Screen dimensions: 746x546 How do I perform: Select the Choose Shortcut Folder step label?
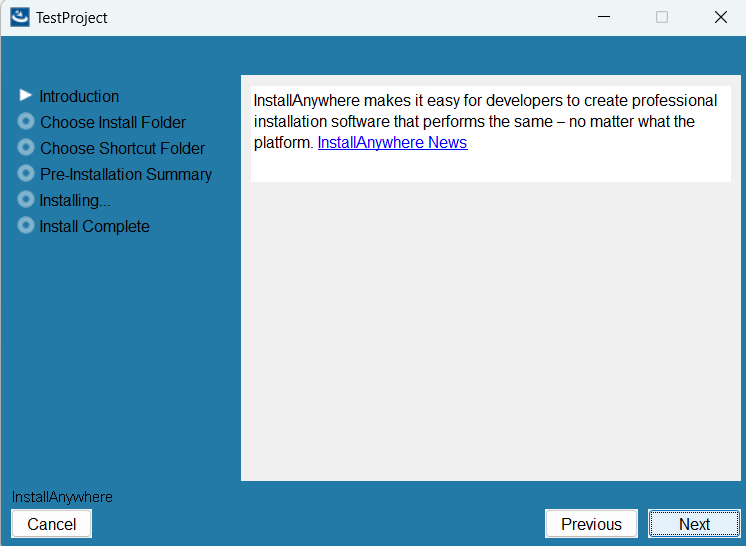pyautogui.click(x=122, y=149)
